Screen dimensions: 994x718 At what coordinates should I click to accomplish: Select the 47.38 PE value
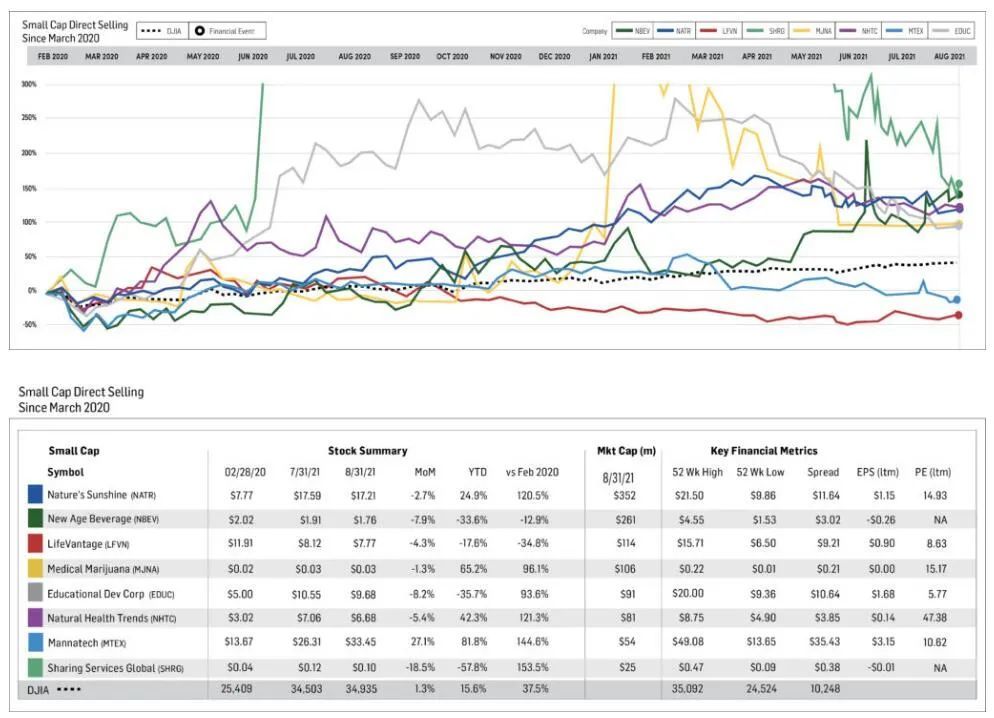pyautogui.click(x=935, y=617)
